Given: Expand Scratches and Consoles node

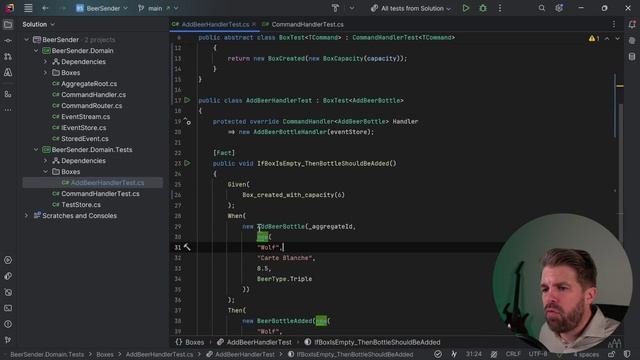Looking at the screenshot, I should click(x=27, y=216).
